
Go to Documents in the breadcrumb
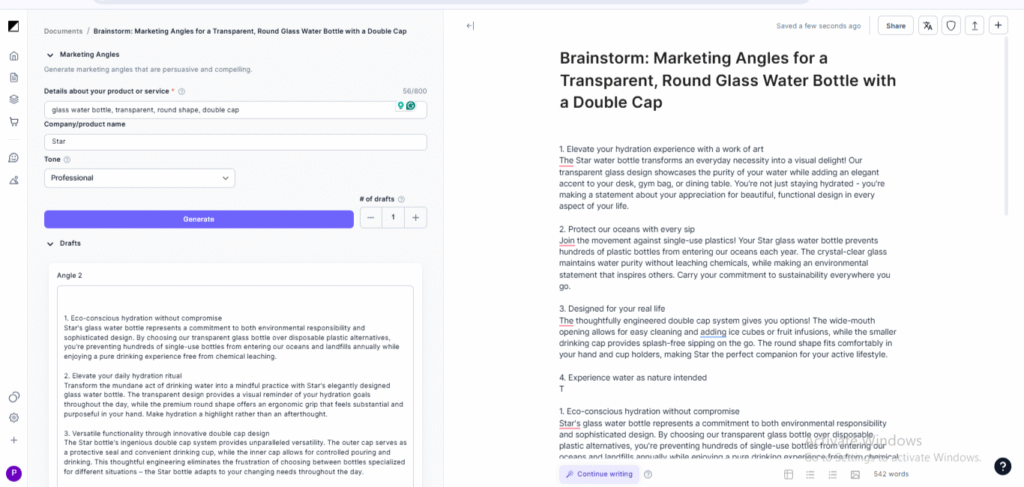[x=63, y=31]
